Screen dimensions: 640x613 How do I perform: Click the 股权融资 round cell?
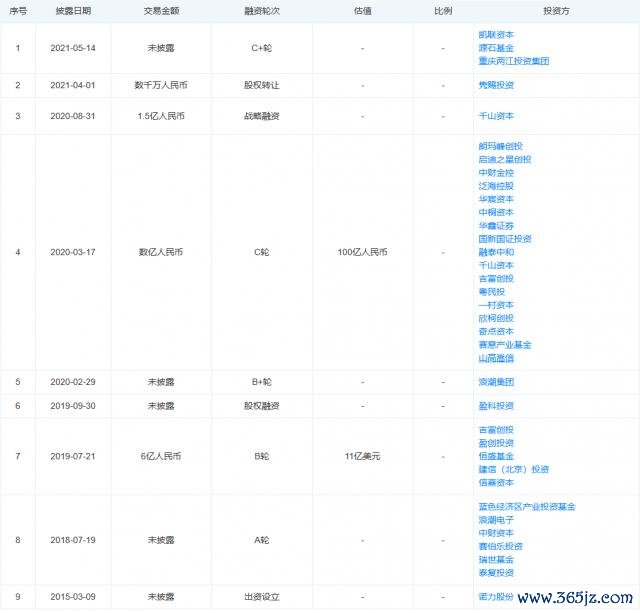[262, 406]
